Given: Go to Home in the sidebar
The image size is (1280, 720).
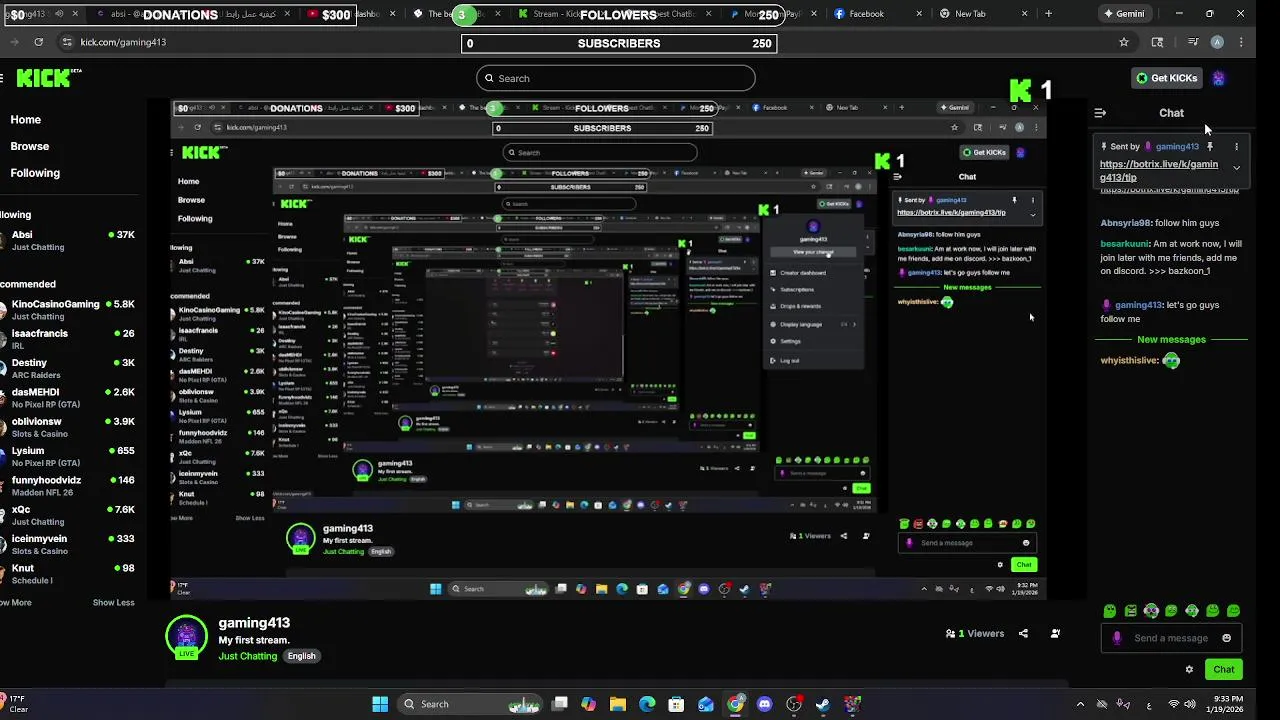Looking at the screenshot, I should (x=26, y=120).
